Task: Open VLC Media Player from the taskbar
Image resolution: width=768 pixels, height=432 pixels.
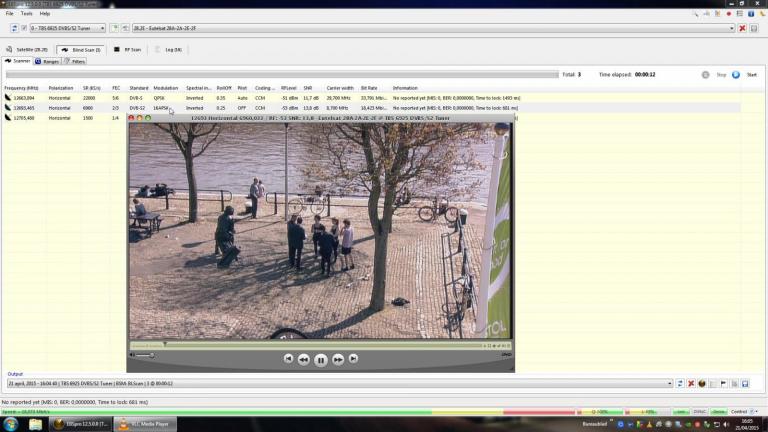Action: pyautogui.click(x=145, y=424)
